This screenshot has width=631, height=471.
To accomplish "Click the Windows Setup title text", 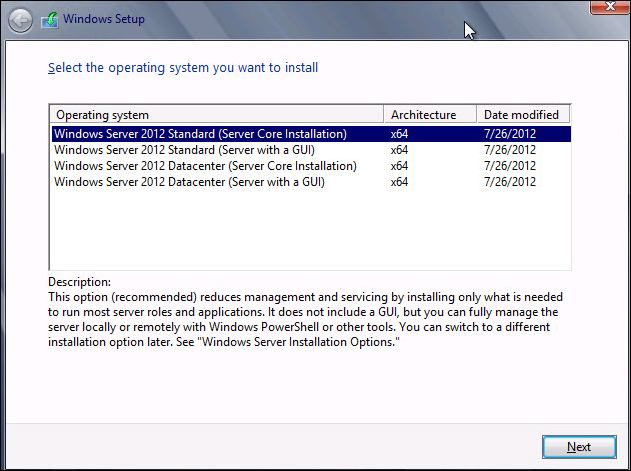I will [x=104, y=19].
